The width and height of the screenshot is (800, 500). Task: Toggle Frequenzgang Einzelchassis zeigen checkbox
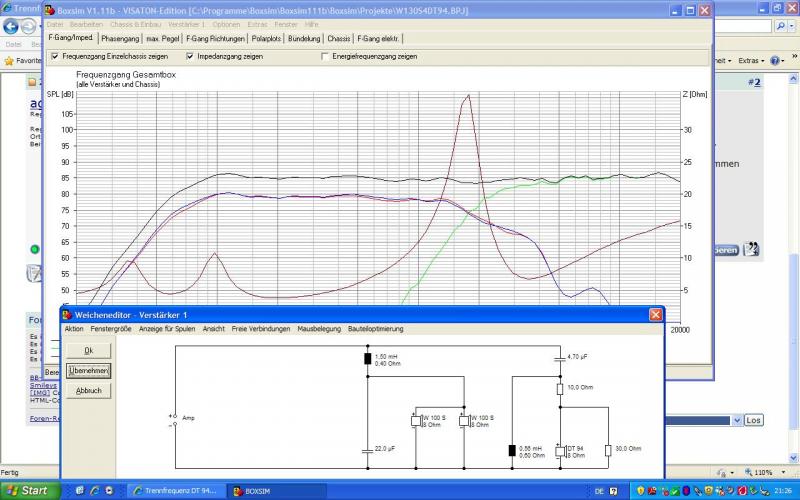[55, 56]
